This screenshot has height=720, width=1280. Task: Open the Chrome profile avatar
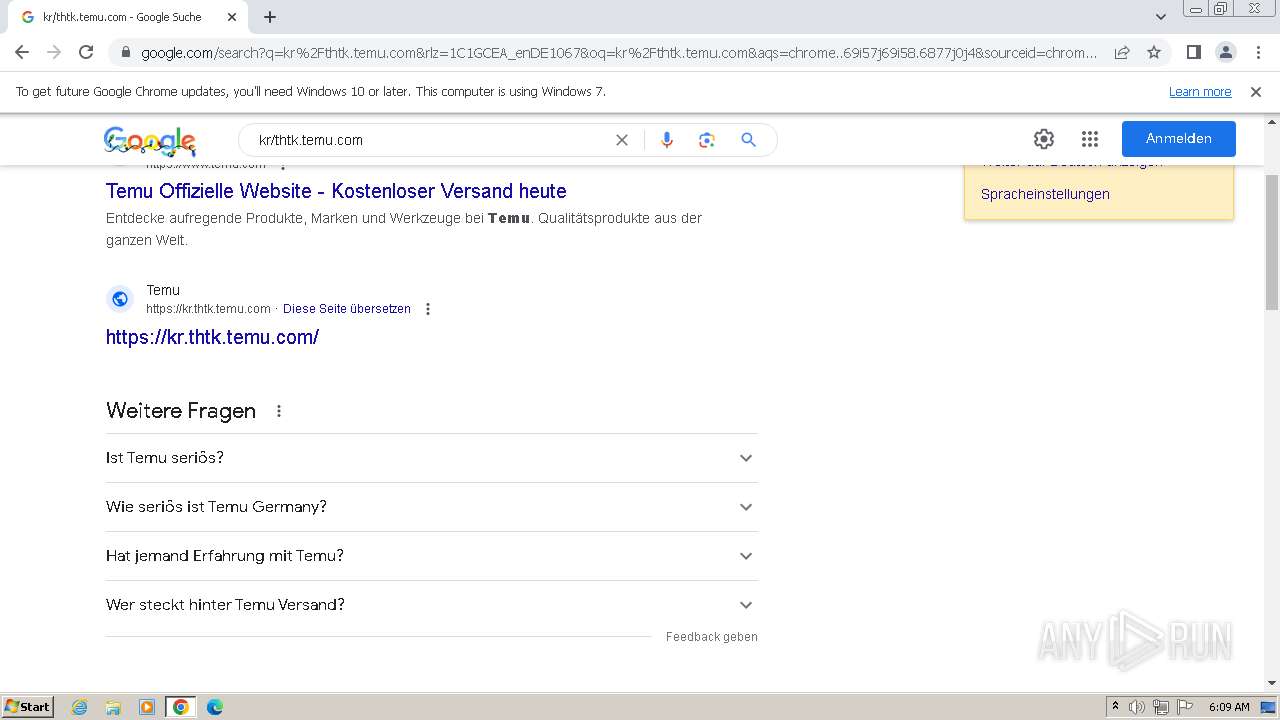1225,52
